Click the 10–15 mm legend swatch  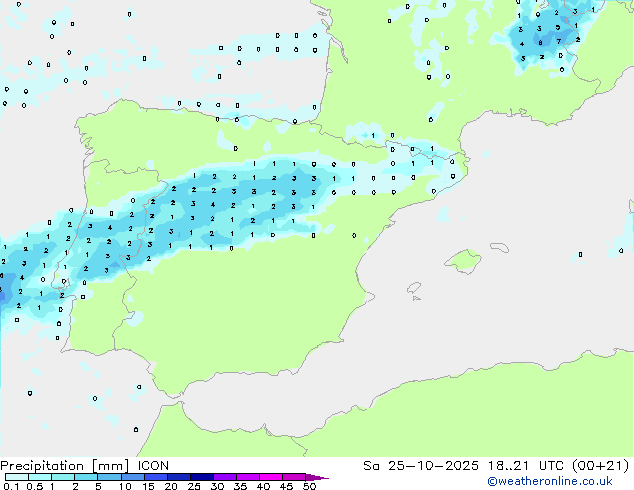(132, 477)
